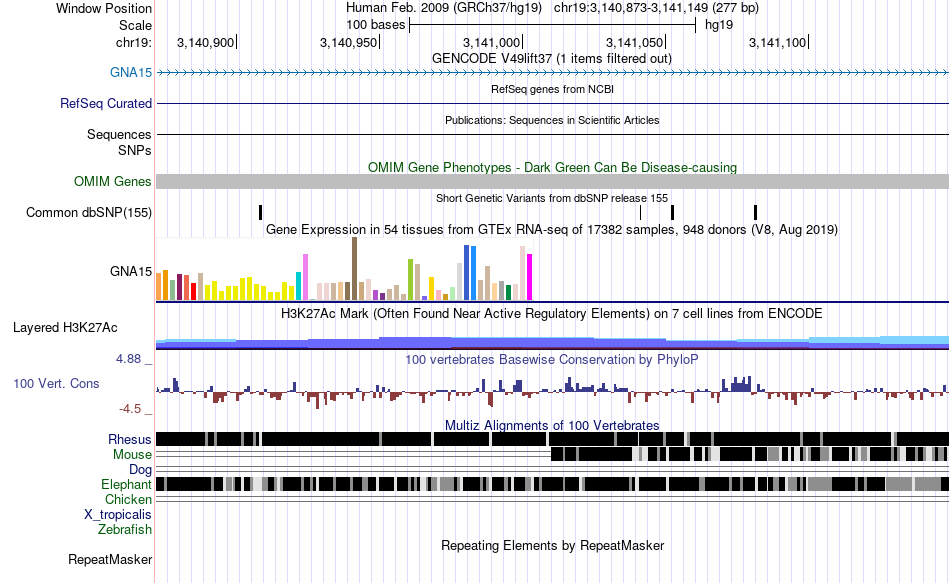Click the 'RefSeq genes from NCBI' title
The height and width of the screenshot is (583, 950).
point(552,90)
